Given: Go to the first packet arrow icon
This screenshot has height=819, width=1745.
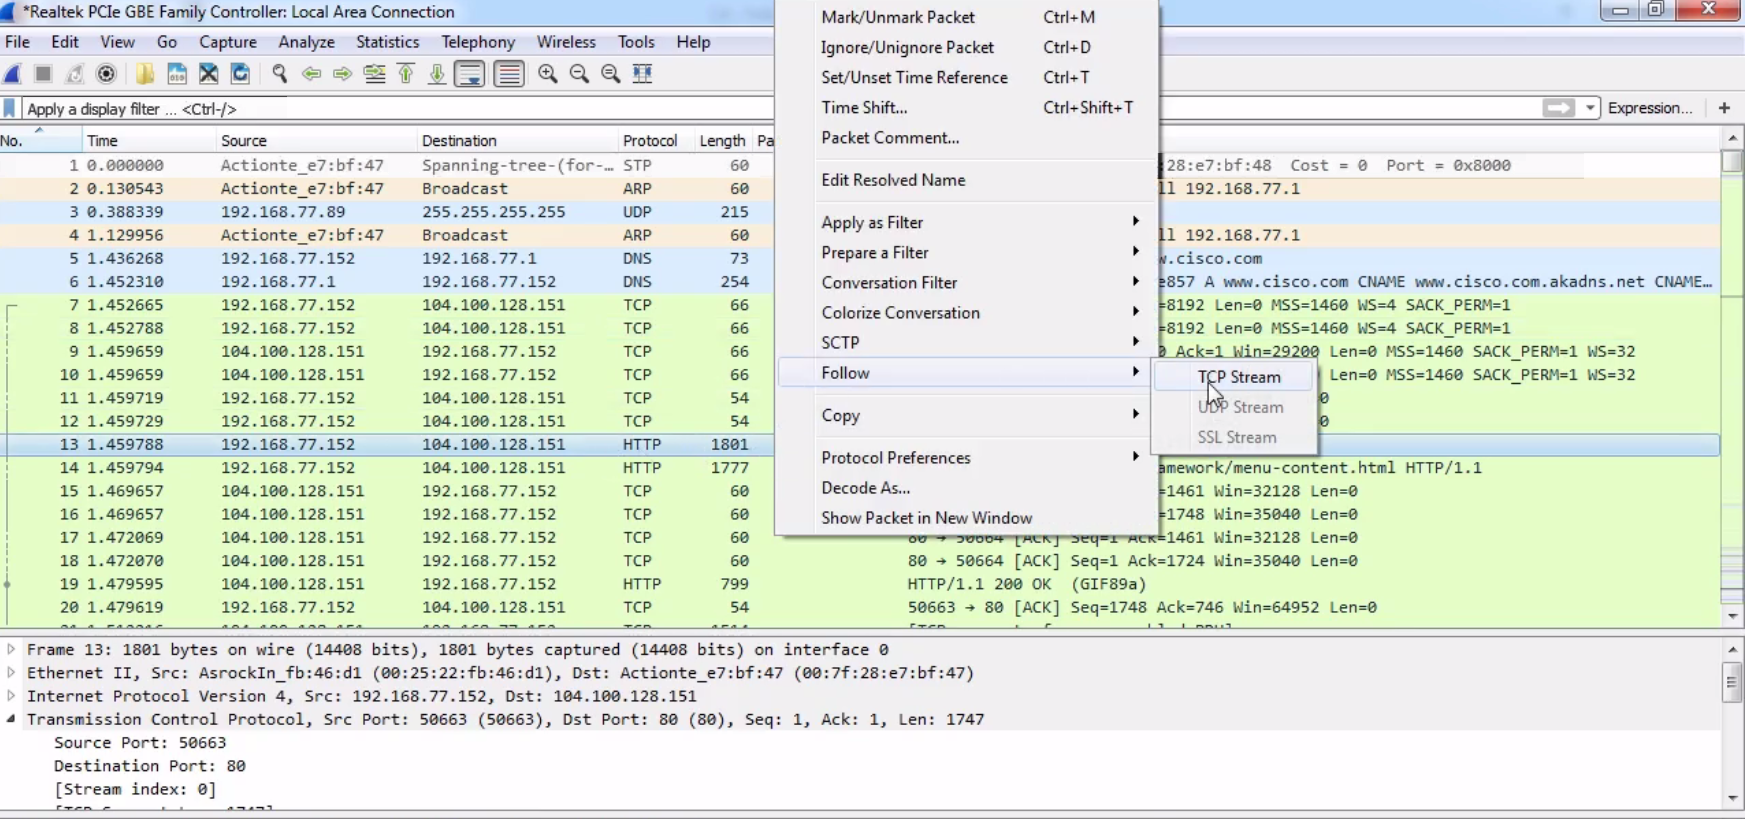Looking at the screenshot, I should 406,74.
